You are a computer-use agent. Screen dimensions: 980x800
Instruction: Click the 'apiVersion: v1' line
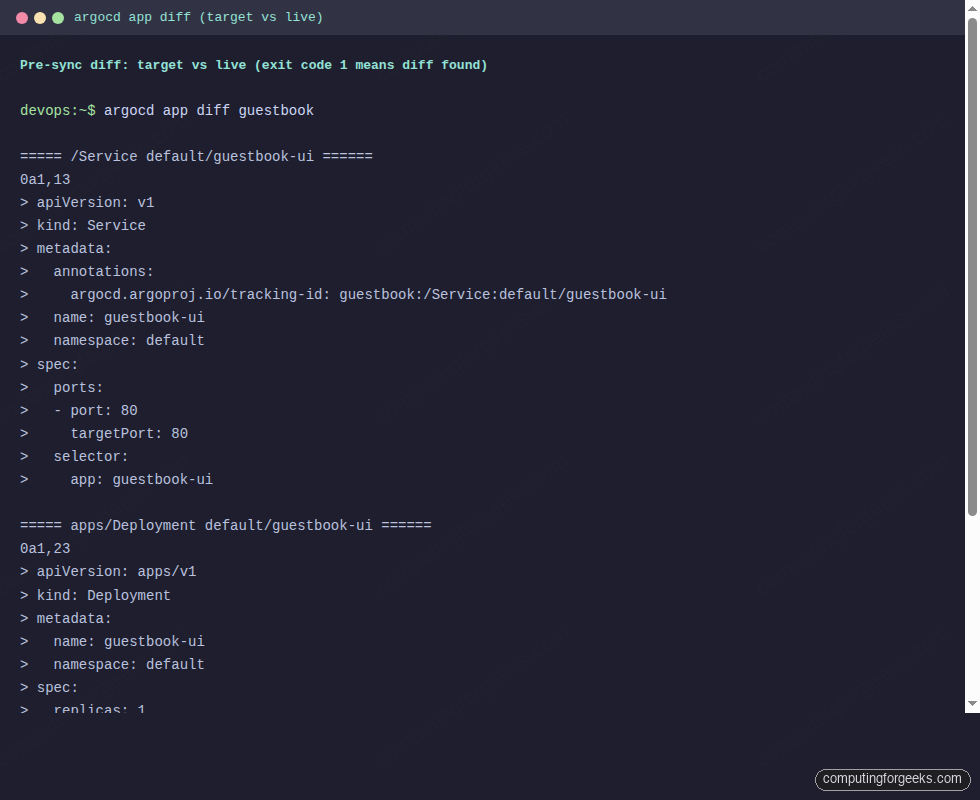pos(87,202)
